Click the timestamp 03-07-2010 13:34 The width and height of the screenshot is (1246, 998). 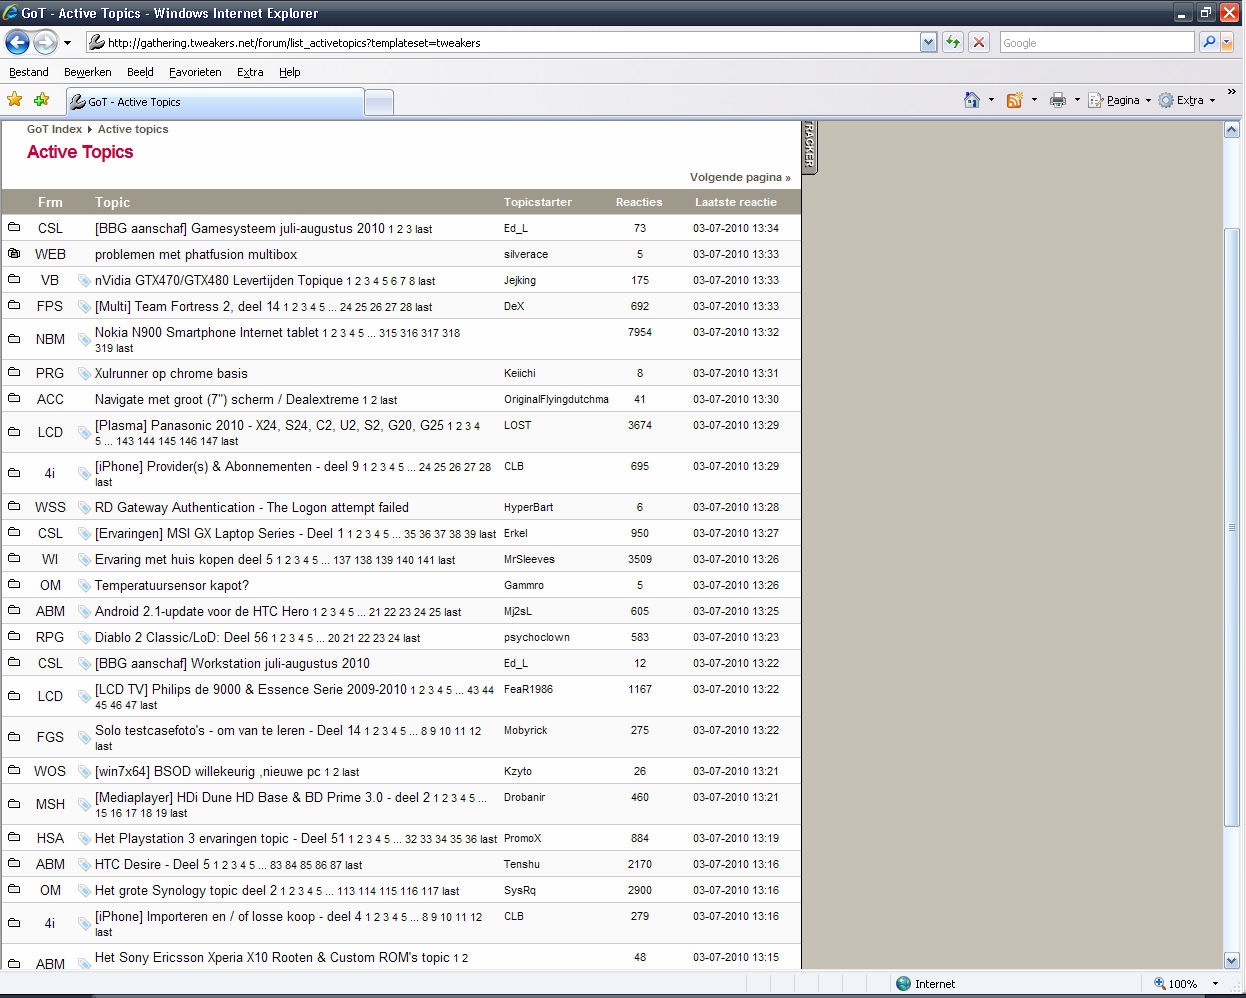coord(736,228)
